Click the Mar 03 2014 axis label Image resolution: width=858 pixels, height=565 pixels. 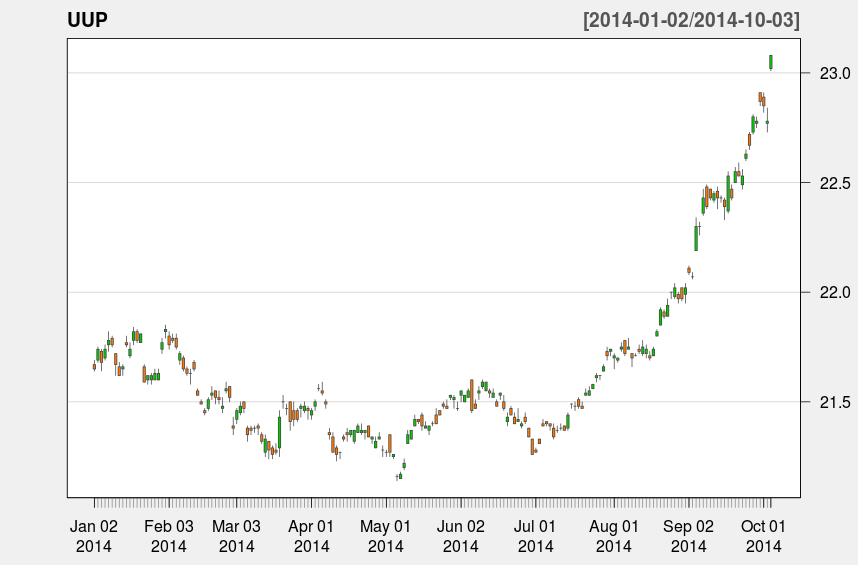pyautogui.click(x=236, y=536)
